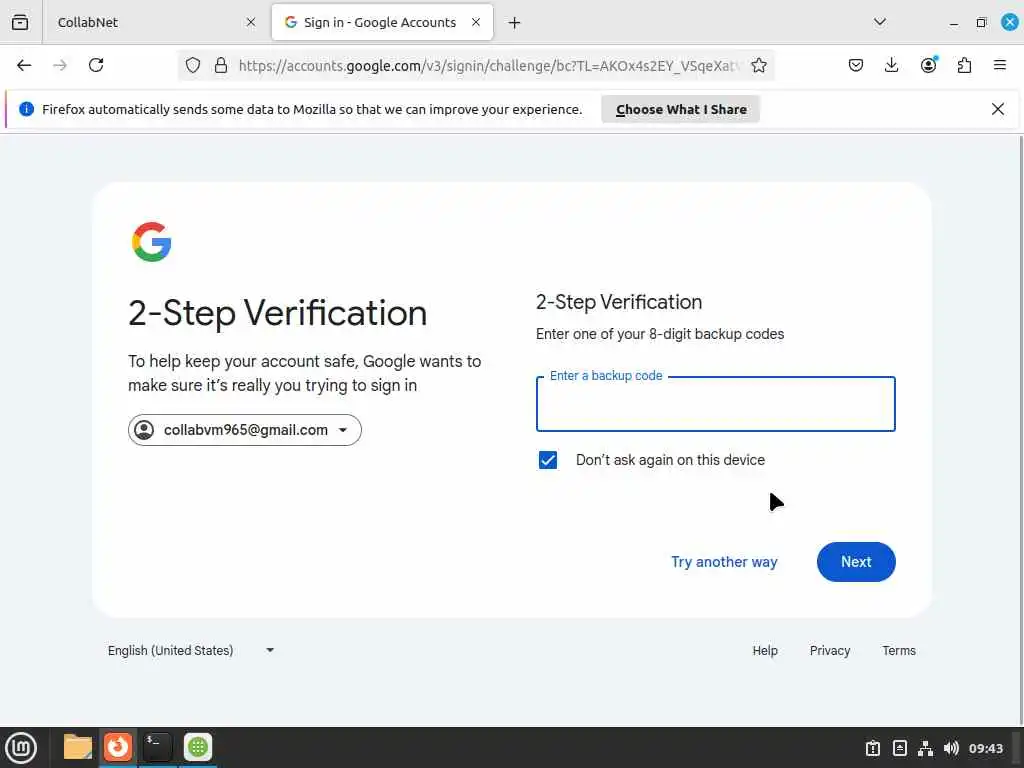Open a new tab with the plus button
The width and height of the screenshot is (1024, 768).
point(515,23)
